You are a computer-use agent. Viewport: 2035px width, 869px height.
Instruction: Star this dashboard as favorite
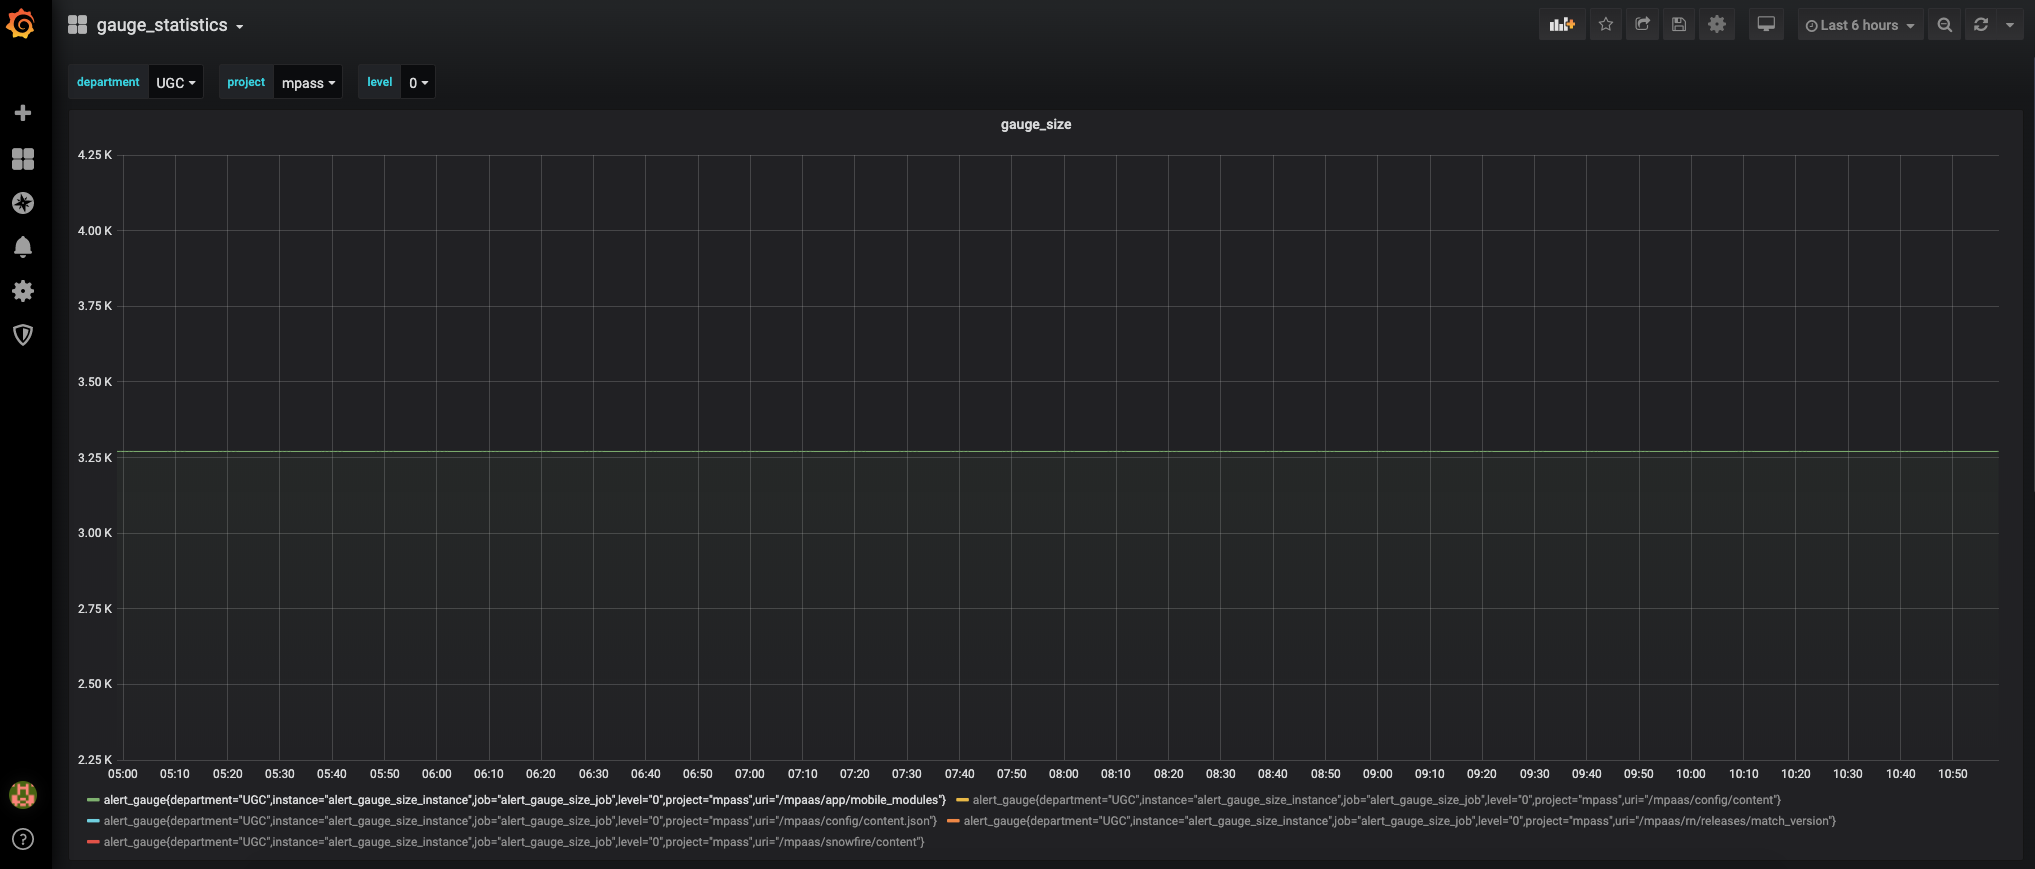point(1606,25)
